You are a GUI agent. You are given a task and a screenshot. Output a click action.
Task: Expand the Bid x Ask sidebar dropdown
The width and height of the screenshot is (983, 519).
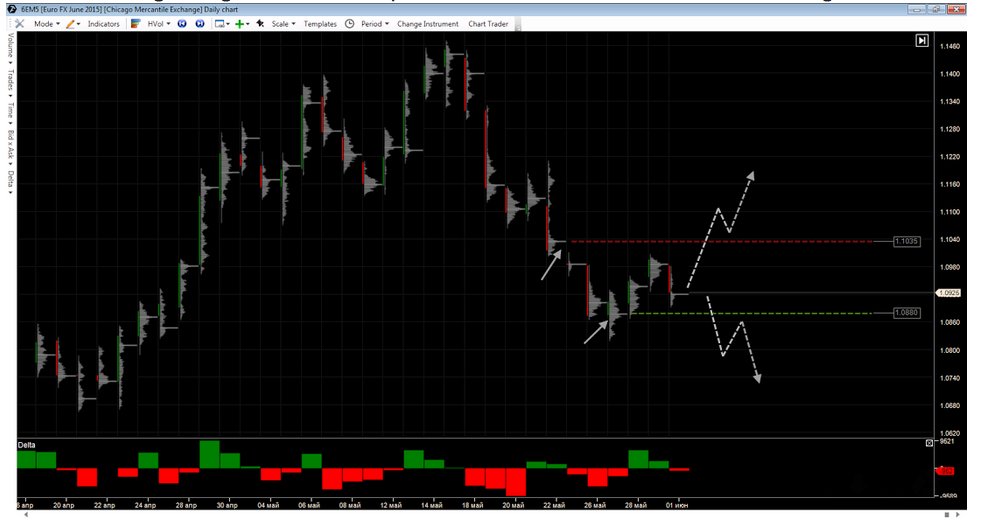10,148
